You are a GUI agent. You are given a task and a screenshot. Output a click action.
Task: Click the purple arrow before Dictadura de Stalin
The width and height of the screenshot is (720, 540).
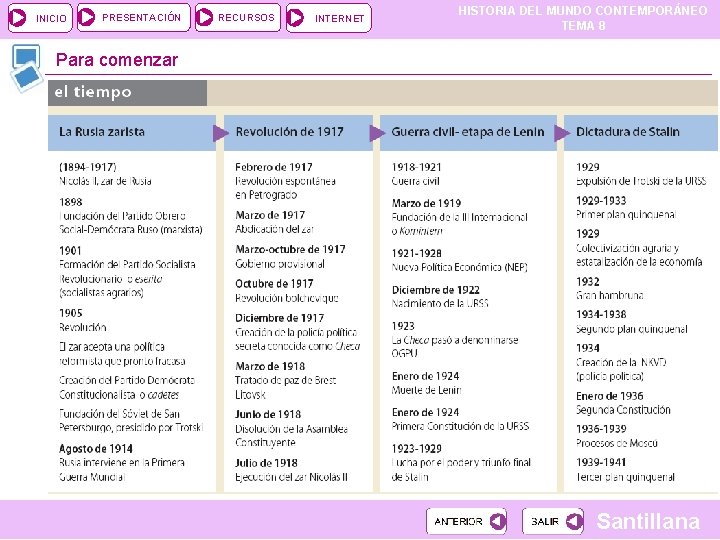click(562, 133)
